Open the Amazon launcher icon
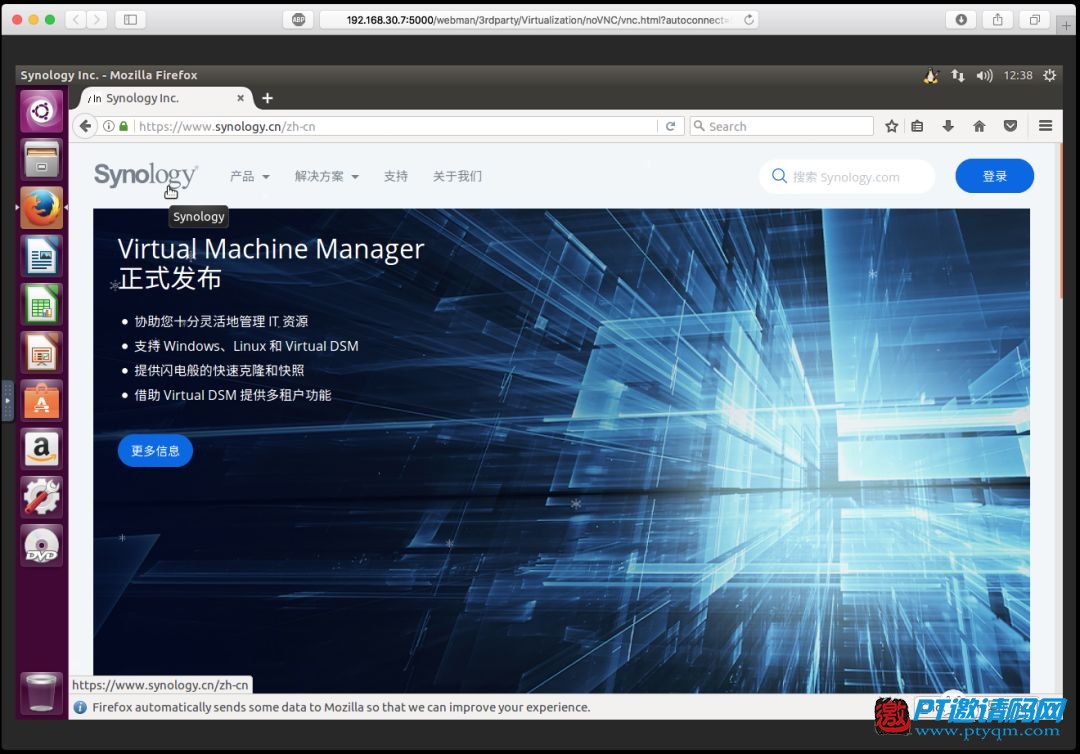Viewport: 1080px width, 754px height. click(41, 448)
